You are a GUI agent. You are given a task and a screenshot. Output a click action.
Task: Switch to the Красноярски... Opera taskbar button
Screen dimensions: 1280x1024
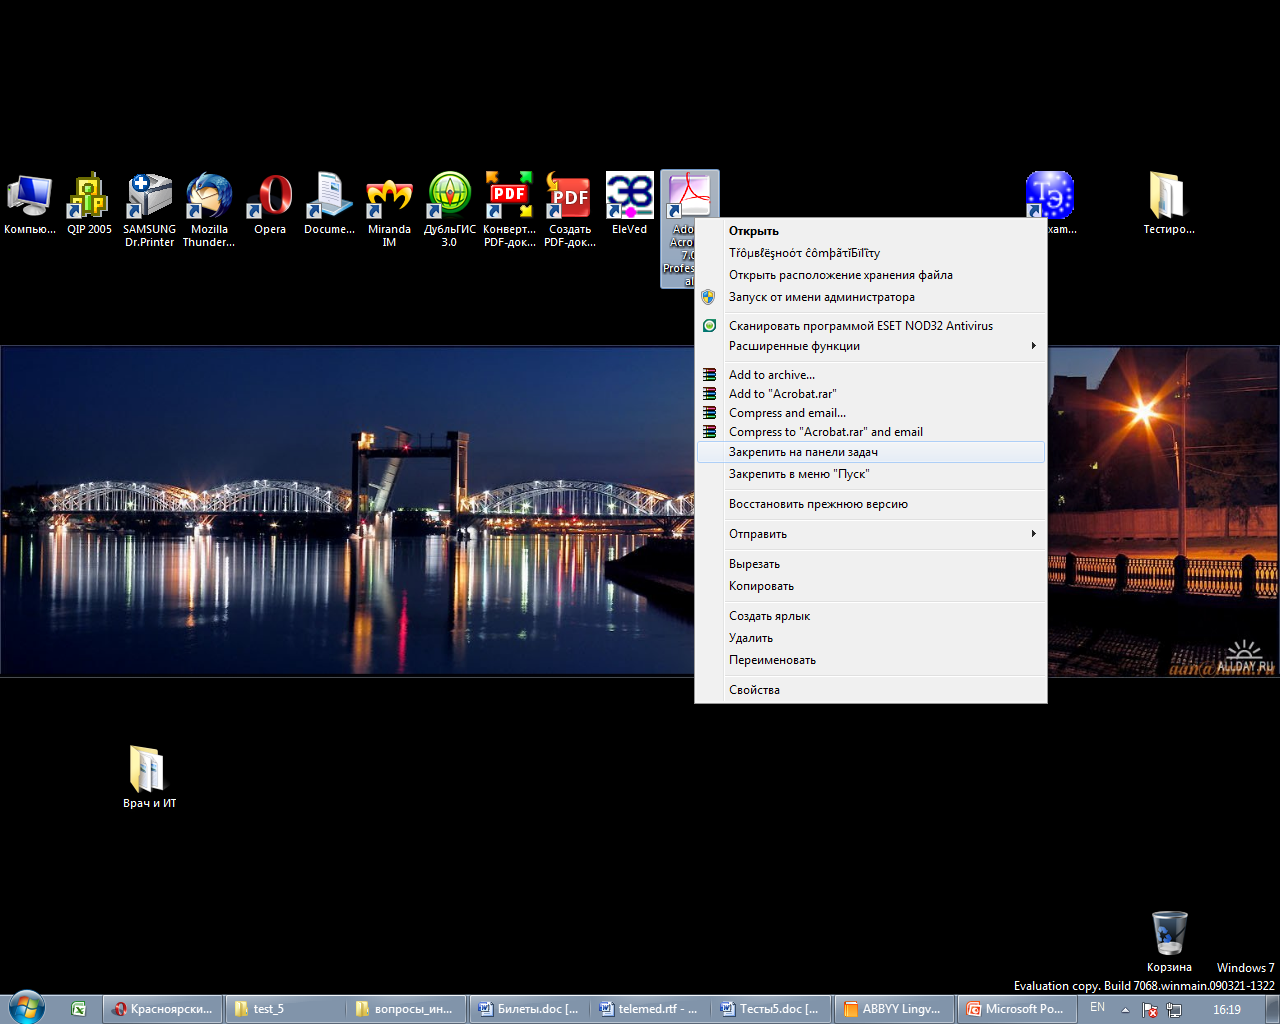coord(161,1009)
